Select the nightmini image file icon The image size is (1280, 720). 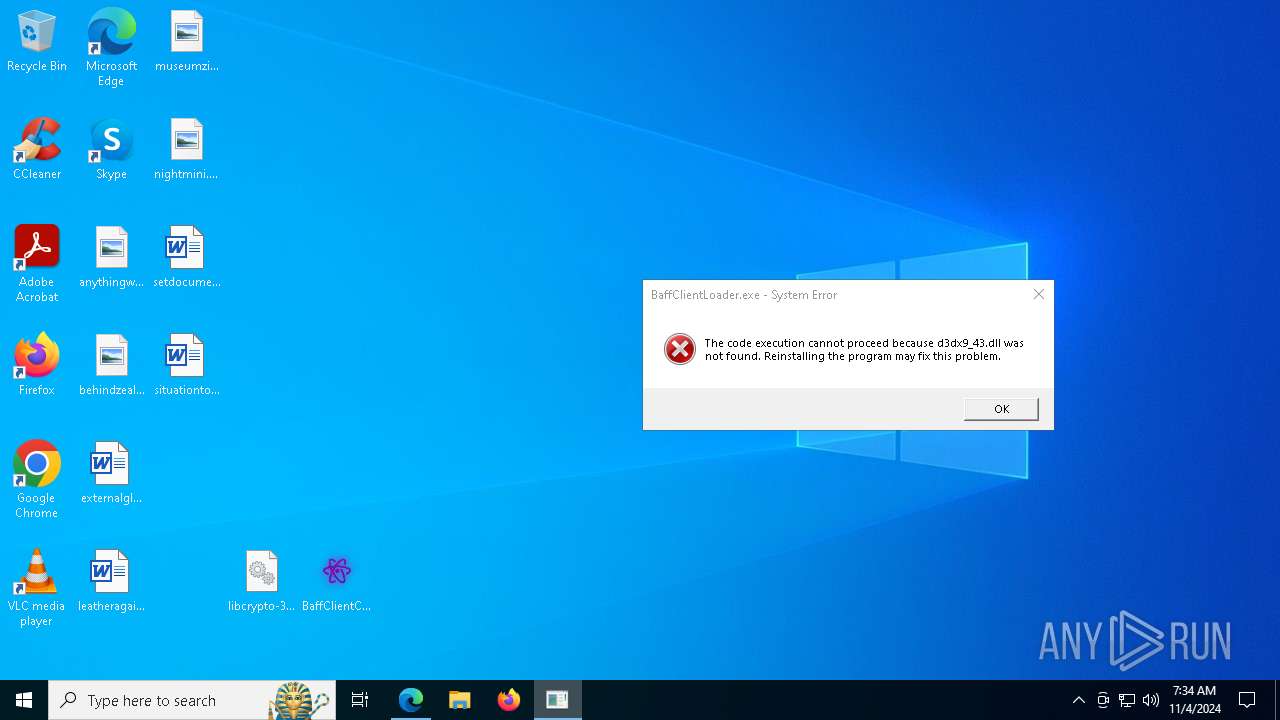coord(187,150)
